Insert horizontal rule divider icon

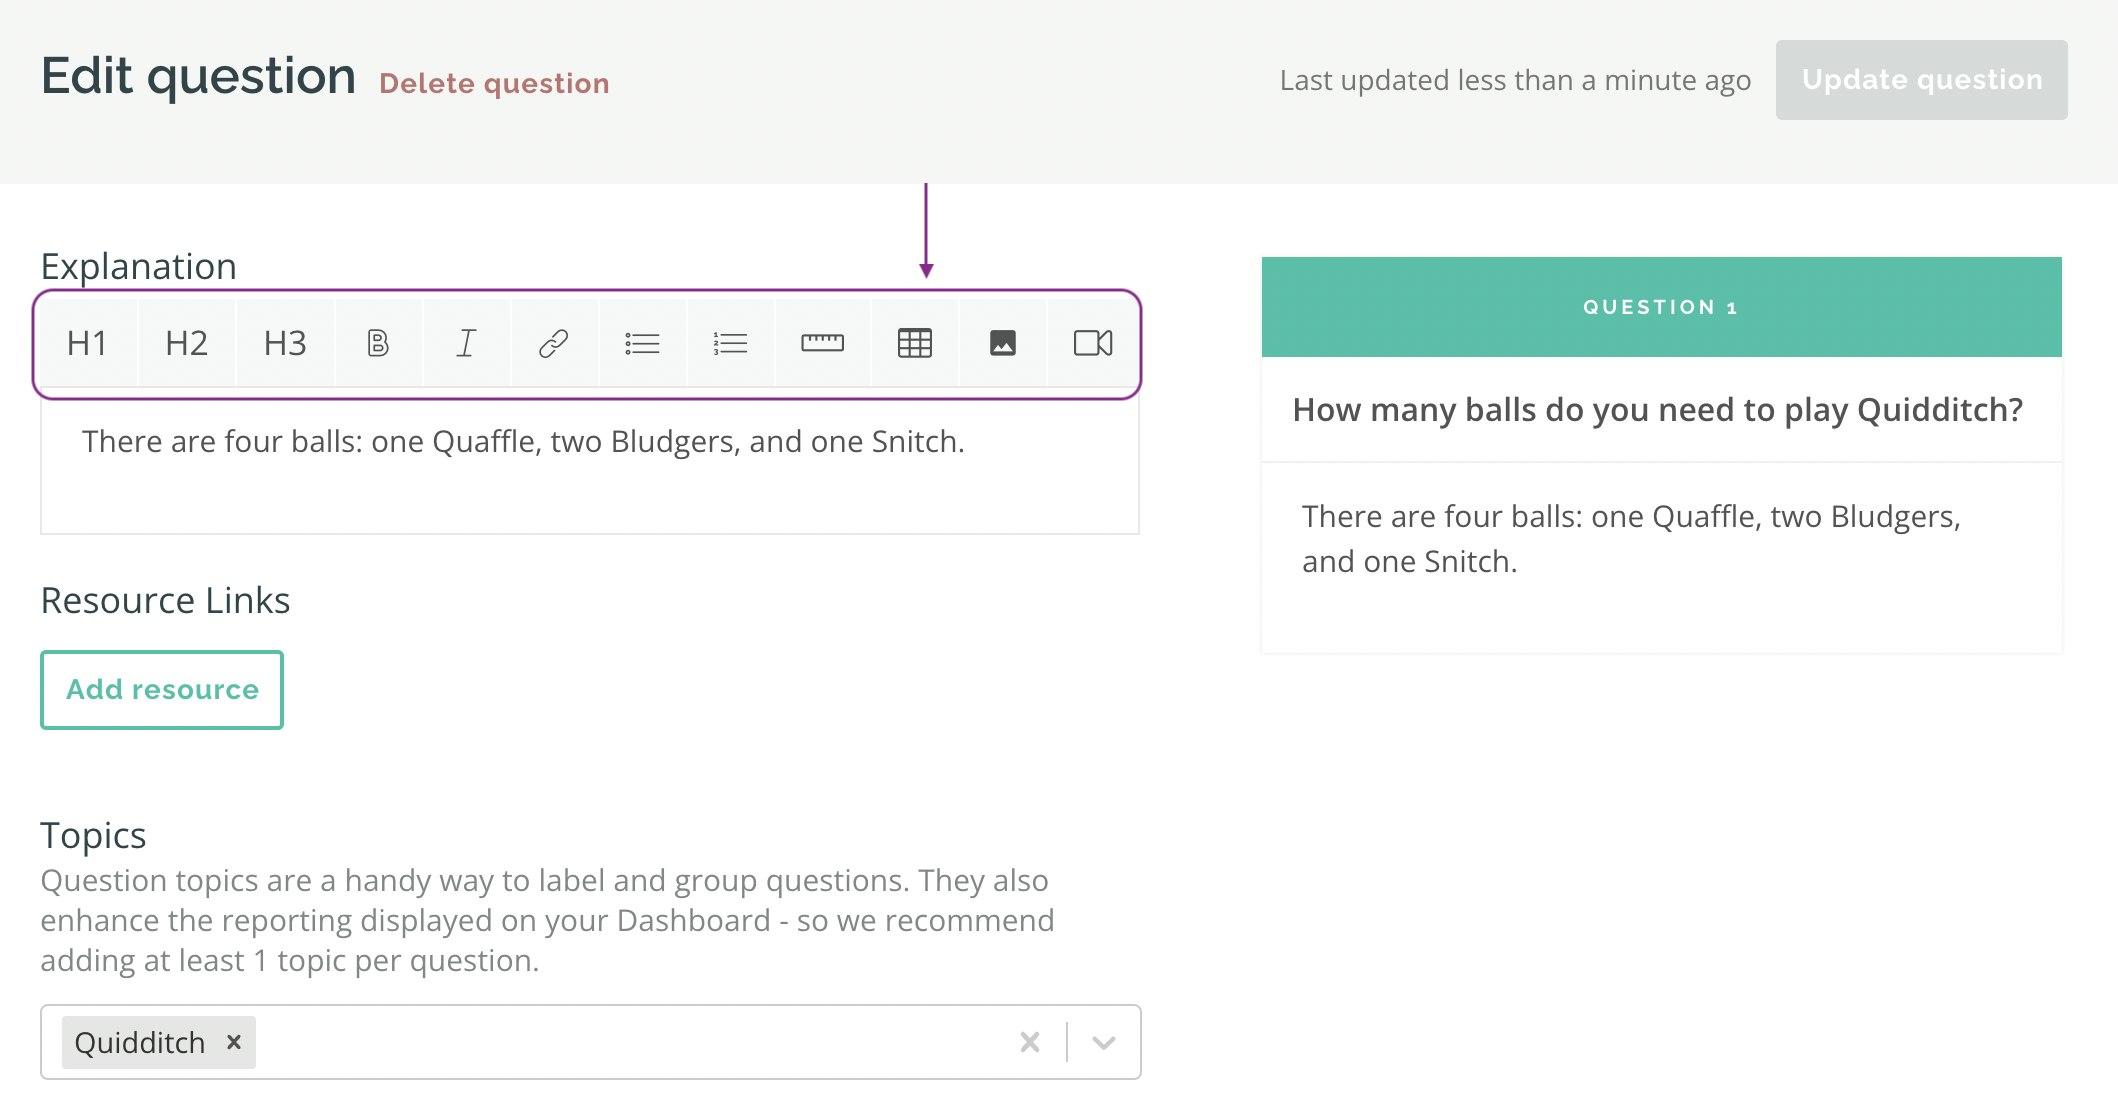pyautogui.click(x=822, y=344)
